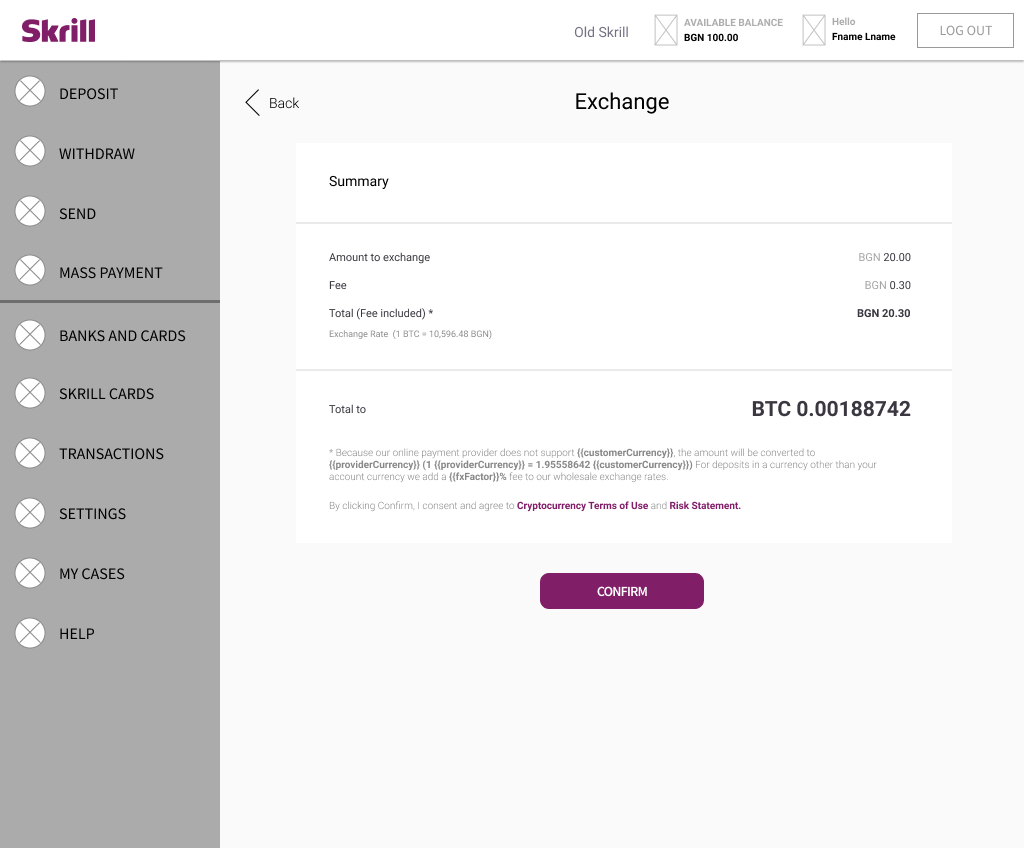The image size is (1024, 848).
Task: Switch to Old Skrill link
Action: tap(601, 32)
